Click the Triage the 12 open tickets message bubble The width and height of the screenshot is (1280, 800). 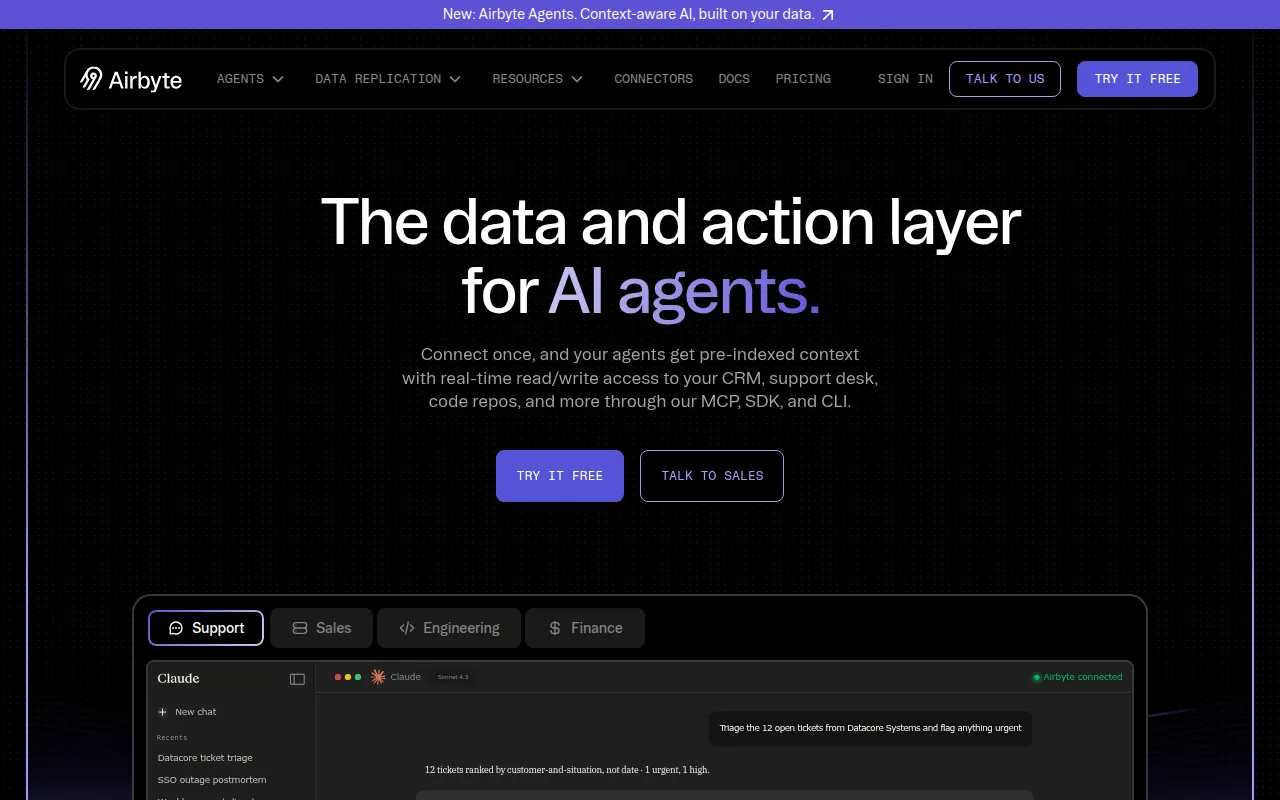[x=870, y=728]
